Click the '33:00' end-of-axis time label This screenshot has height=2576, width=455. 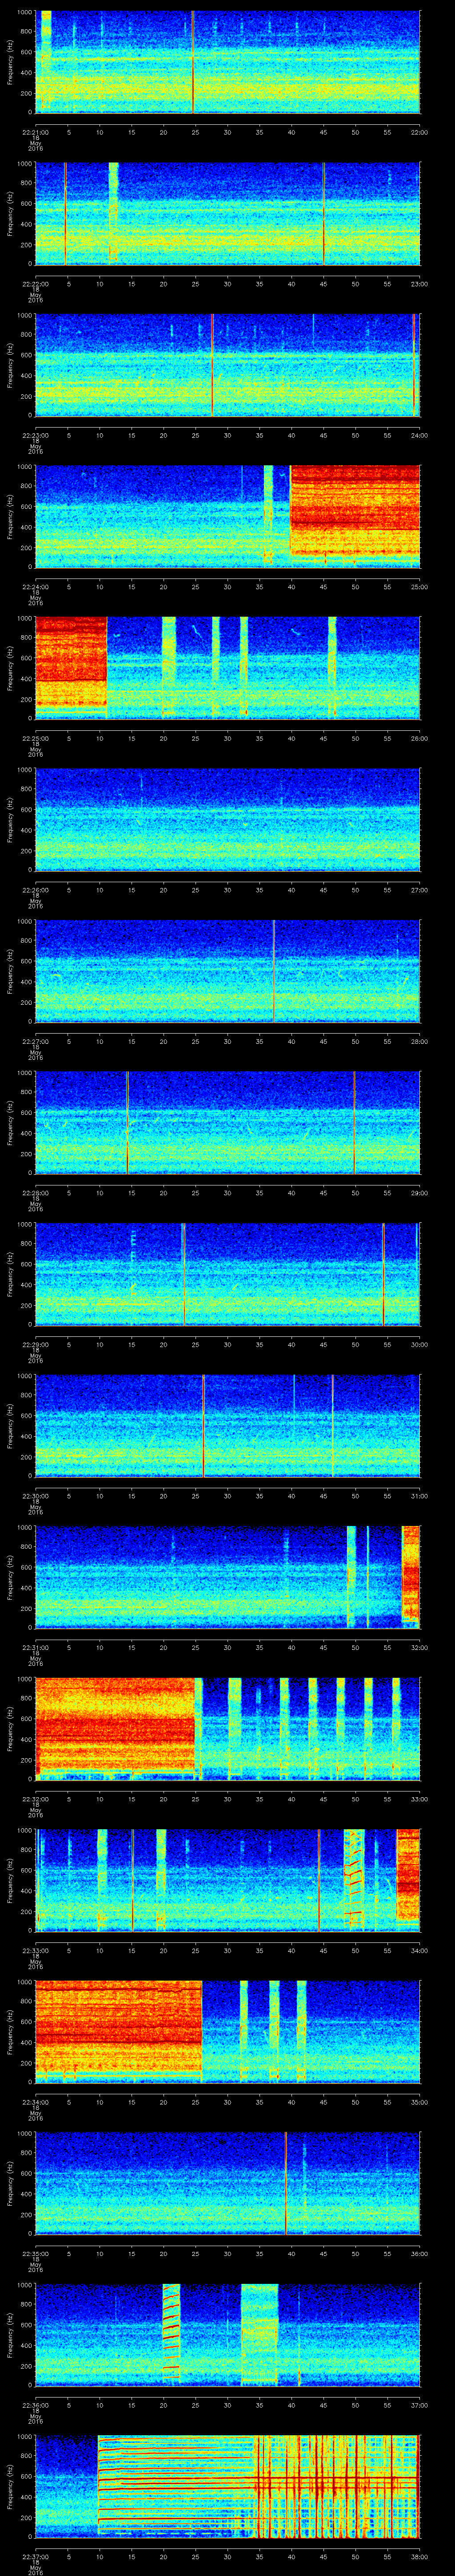419,1798
